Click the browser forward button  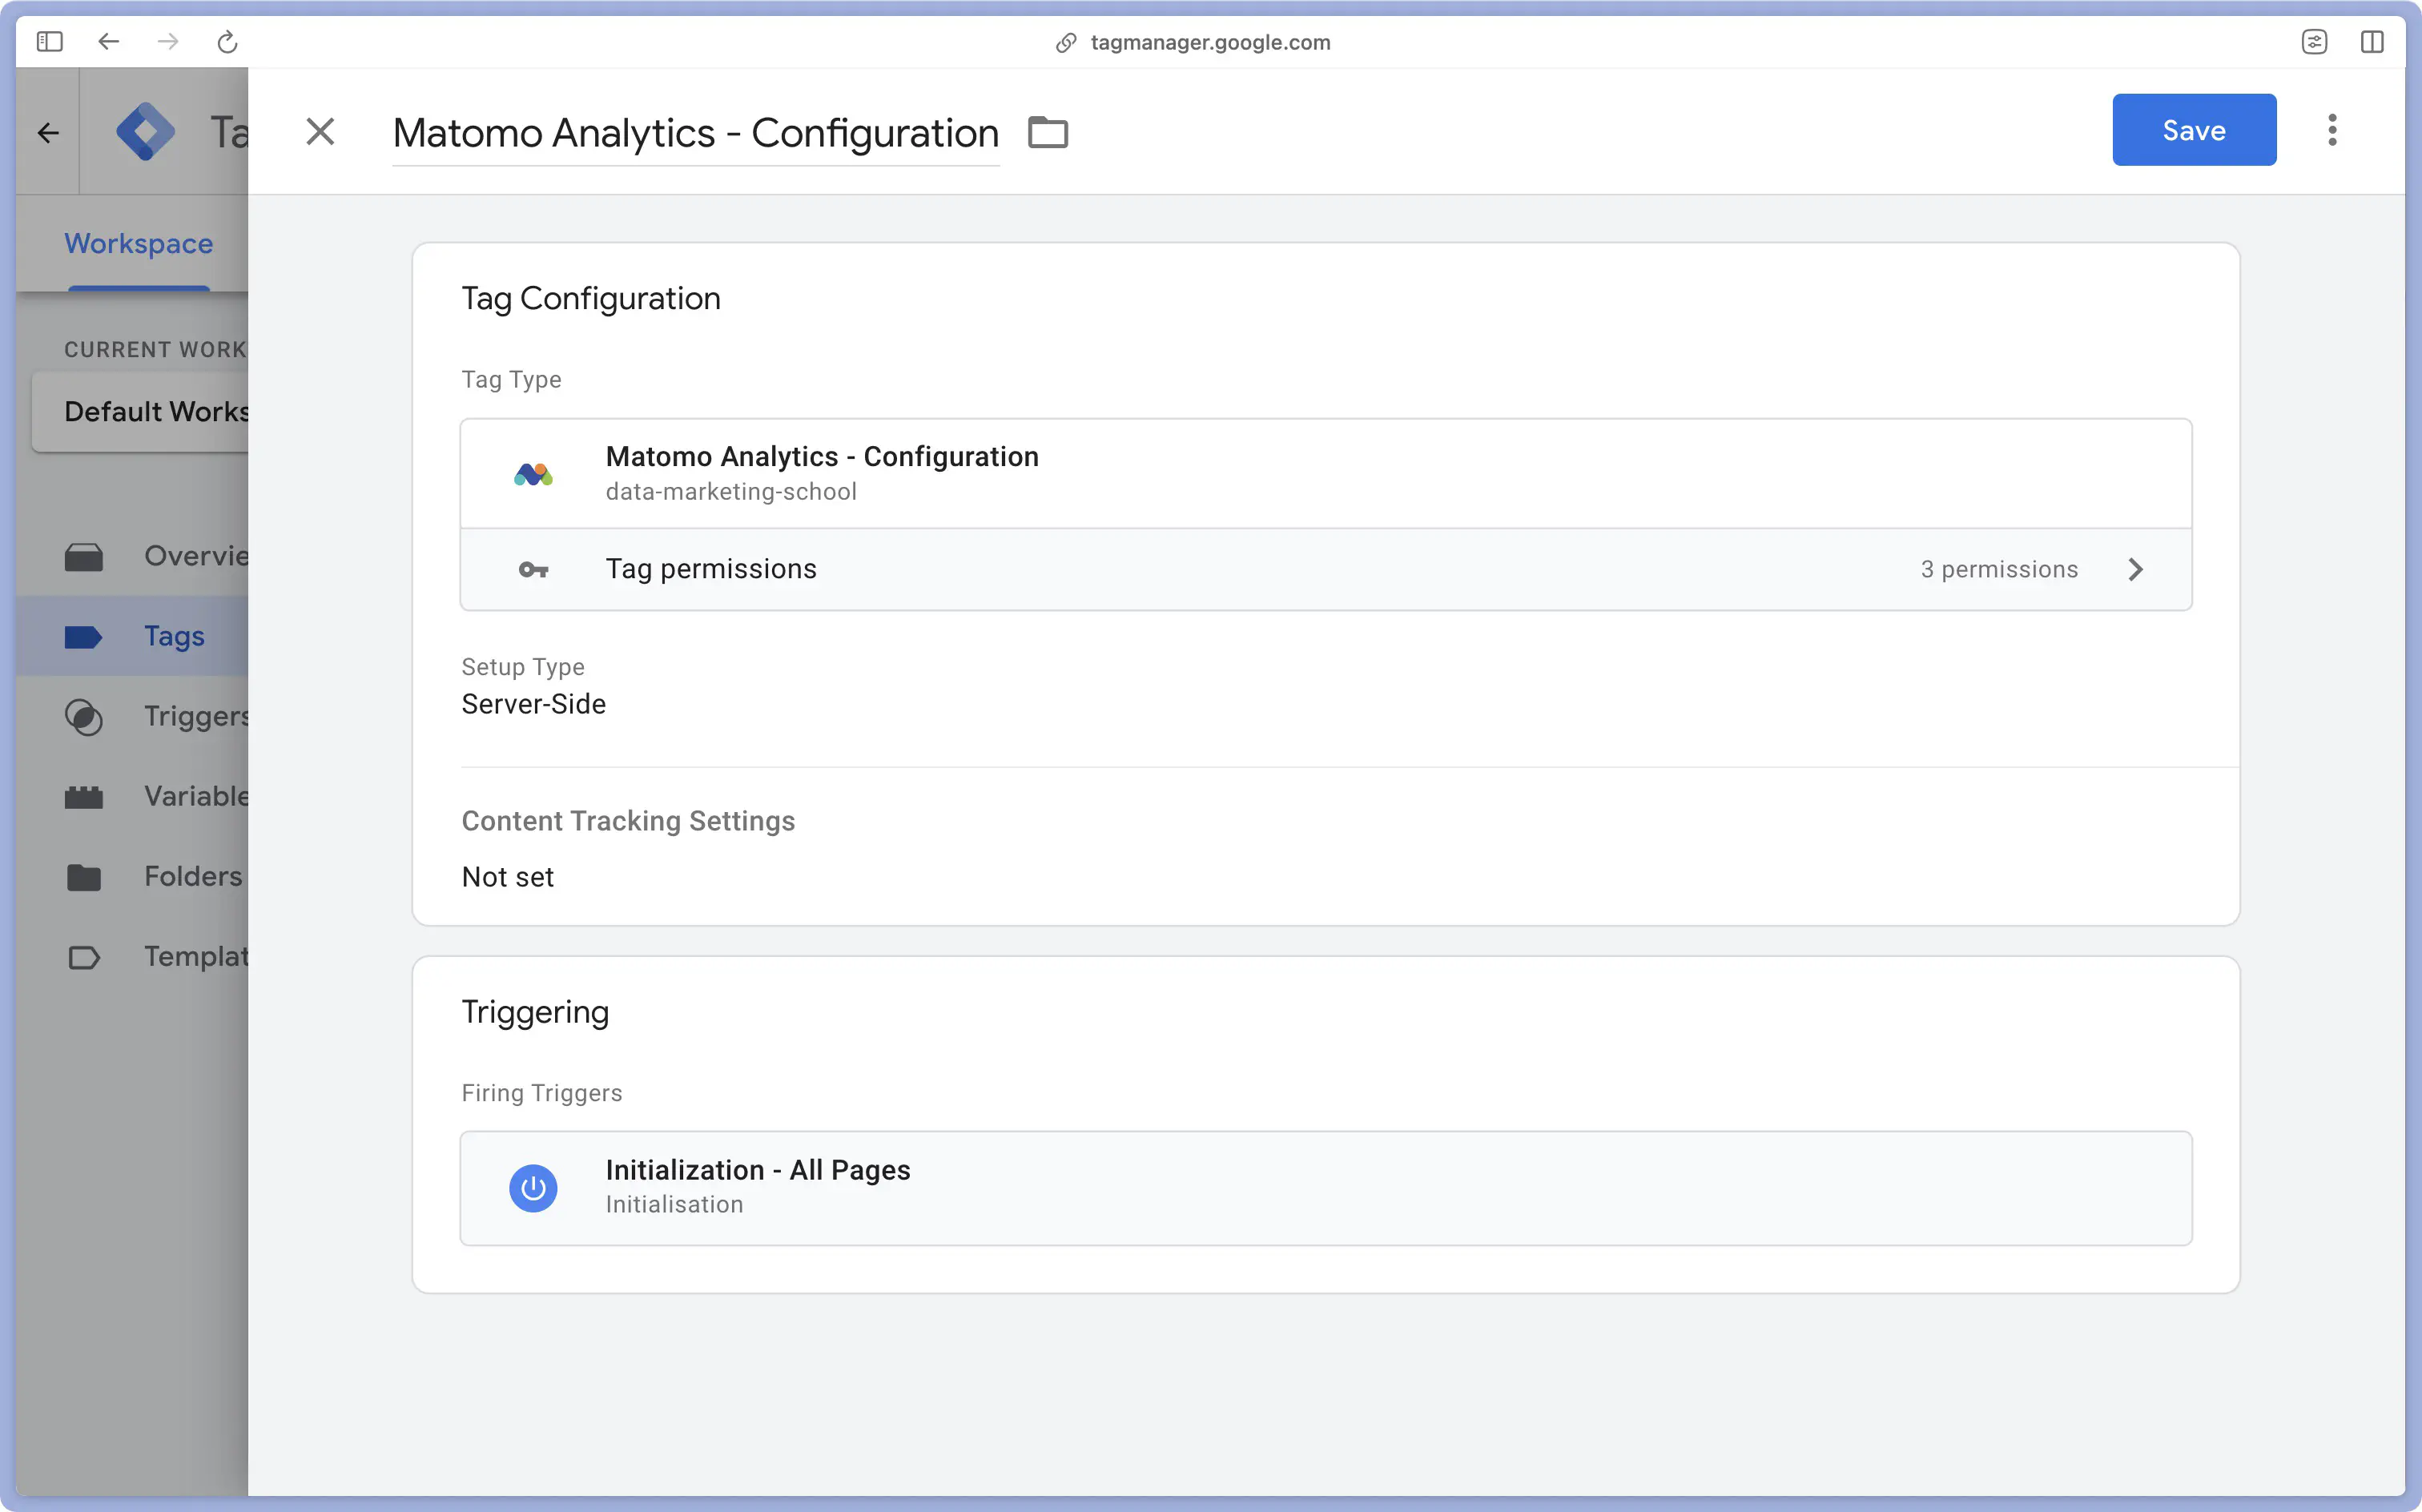click(x=168, y=42)
